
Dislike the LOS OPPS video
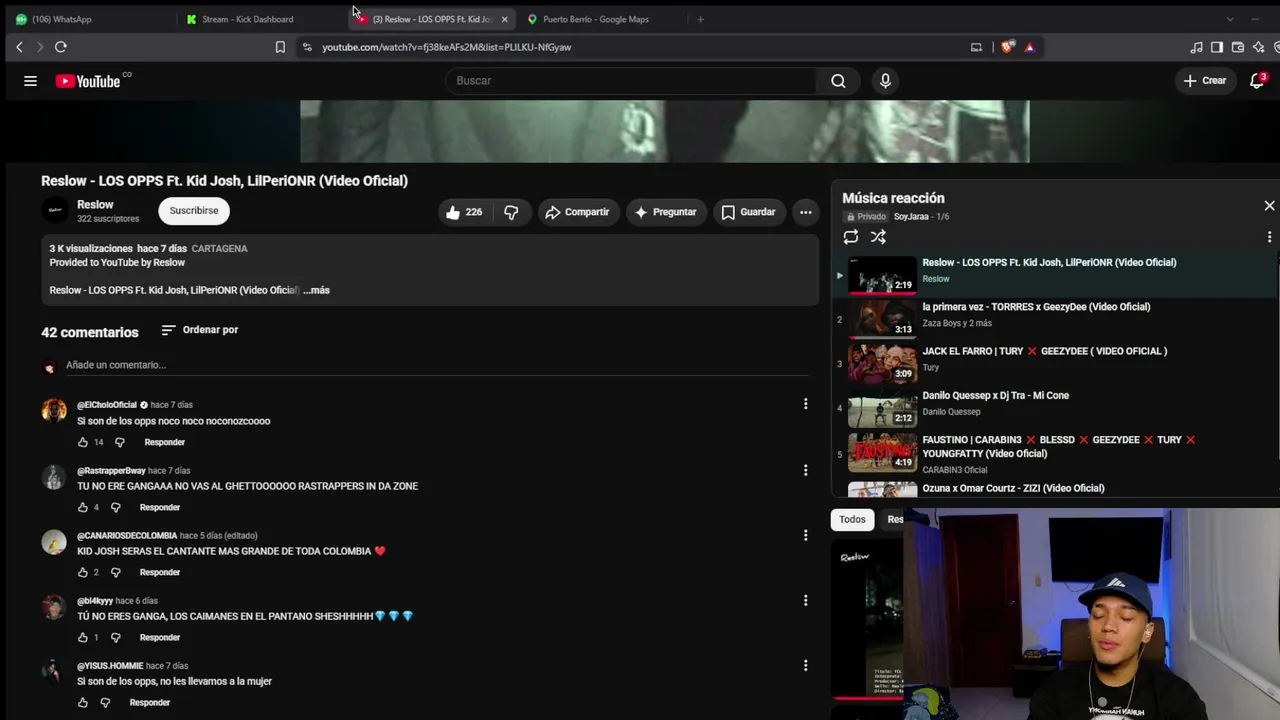[511, 212]
